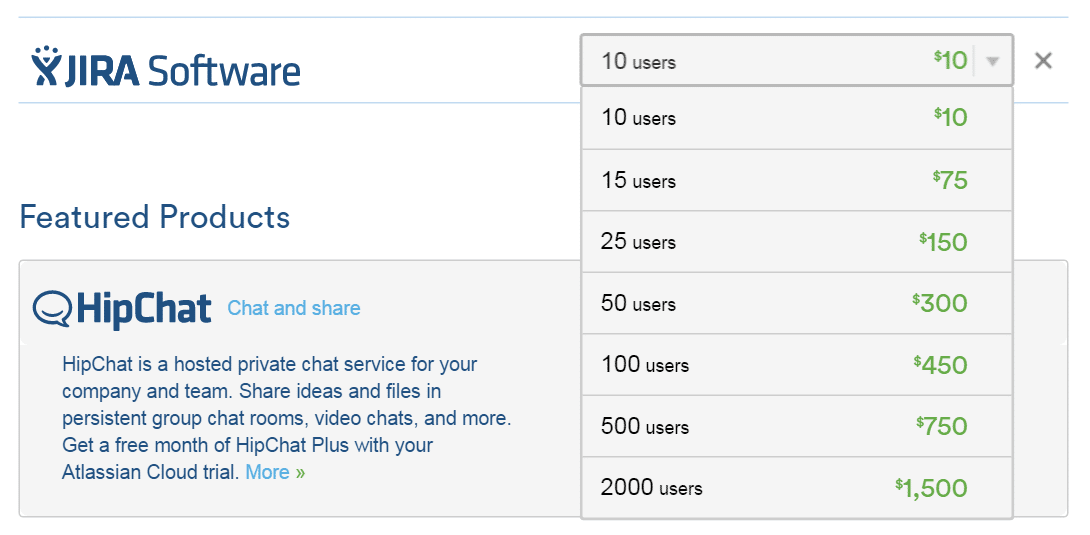The image size is (1090, 535).
Task: Pick the 500 users $750 option
Action: (797, 426)
